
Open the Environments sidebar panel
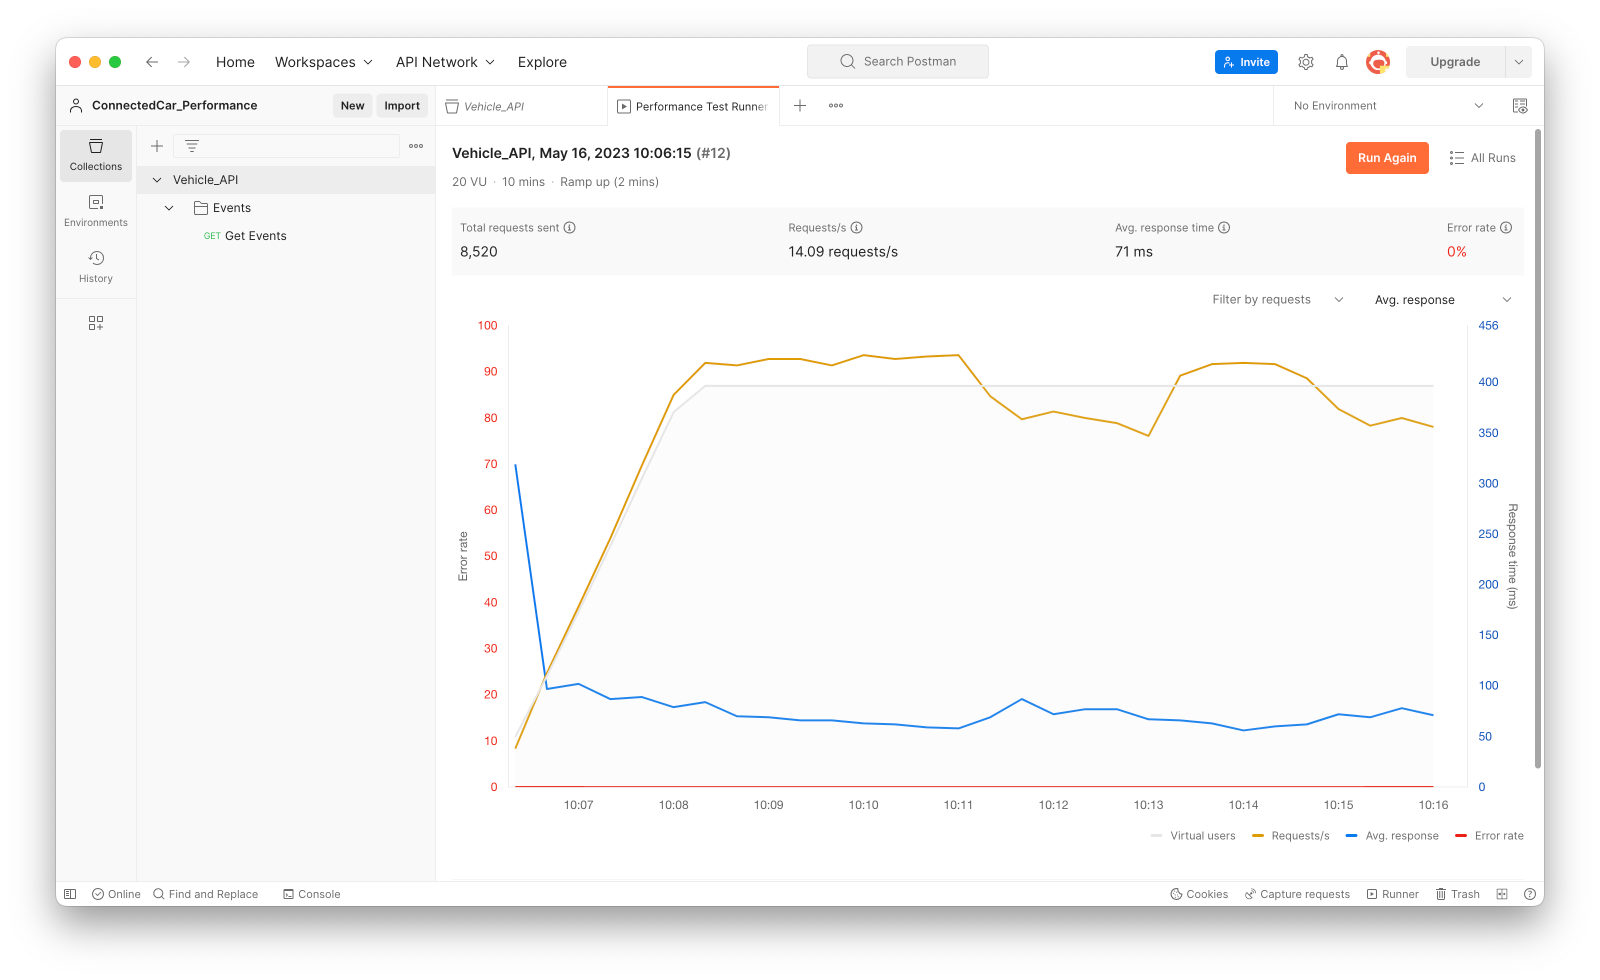(96, 211)
